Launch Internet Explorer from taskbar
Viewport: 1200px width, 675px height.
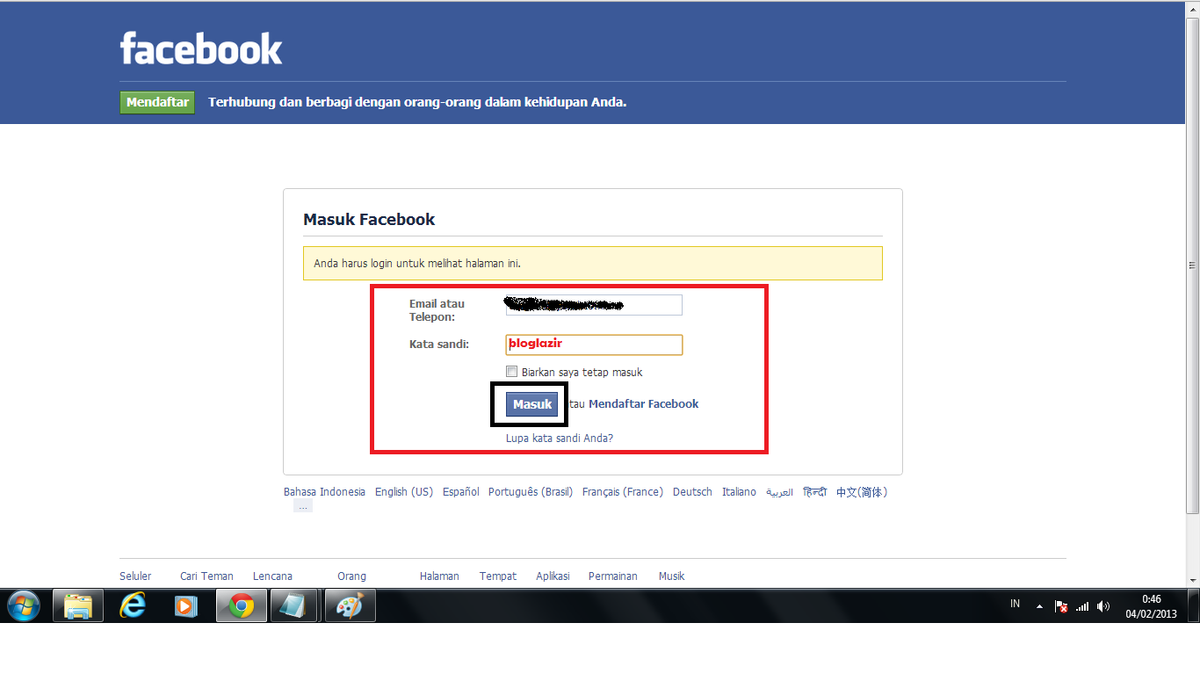(x=132, y=606)
